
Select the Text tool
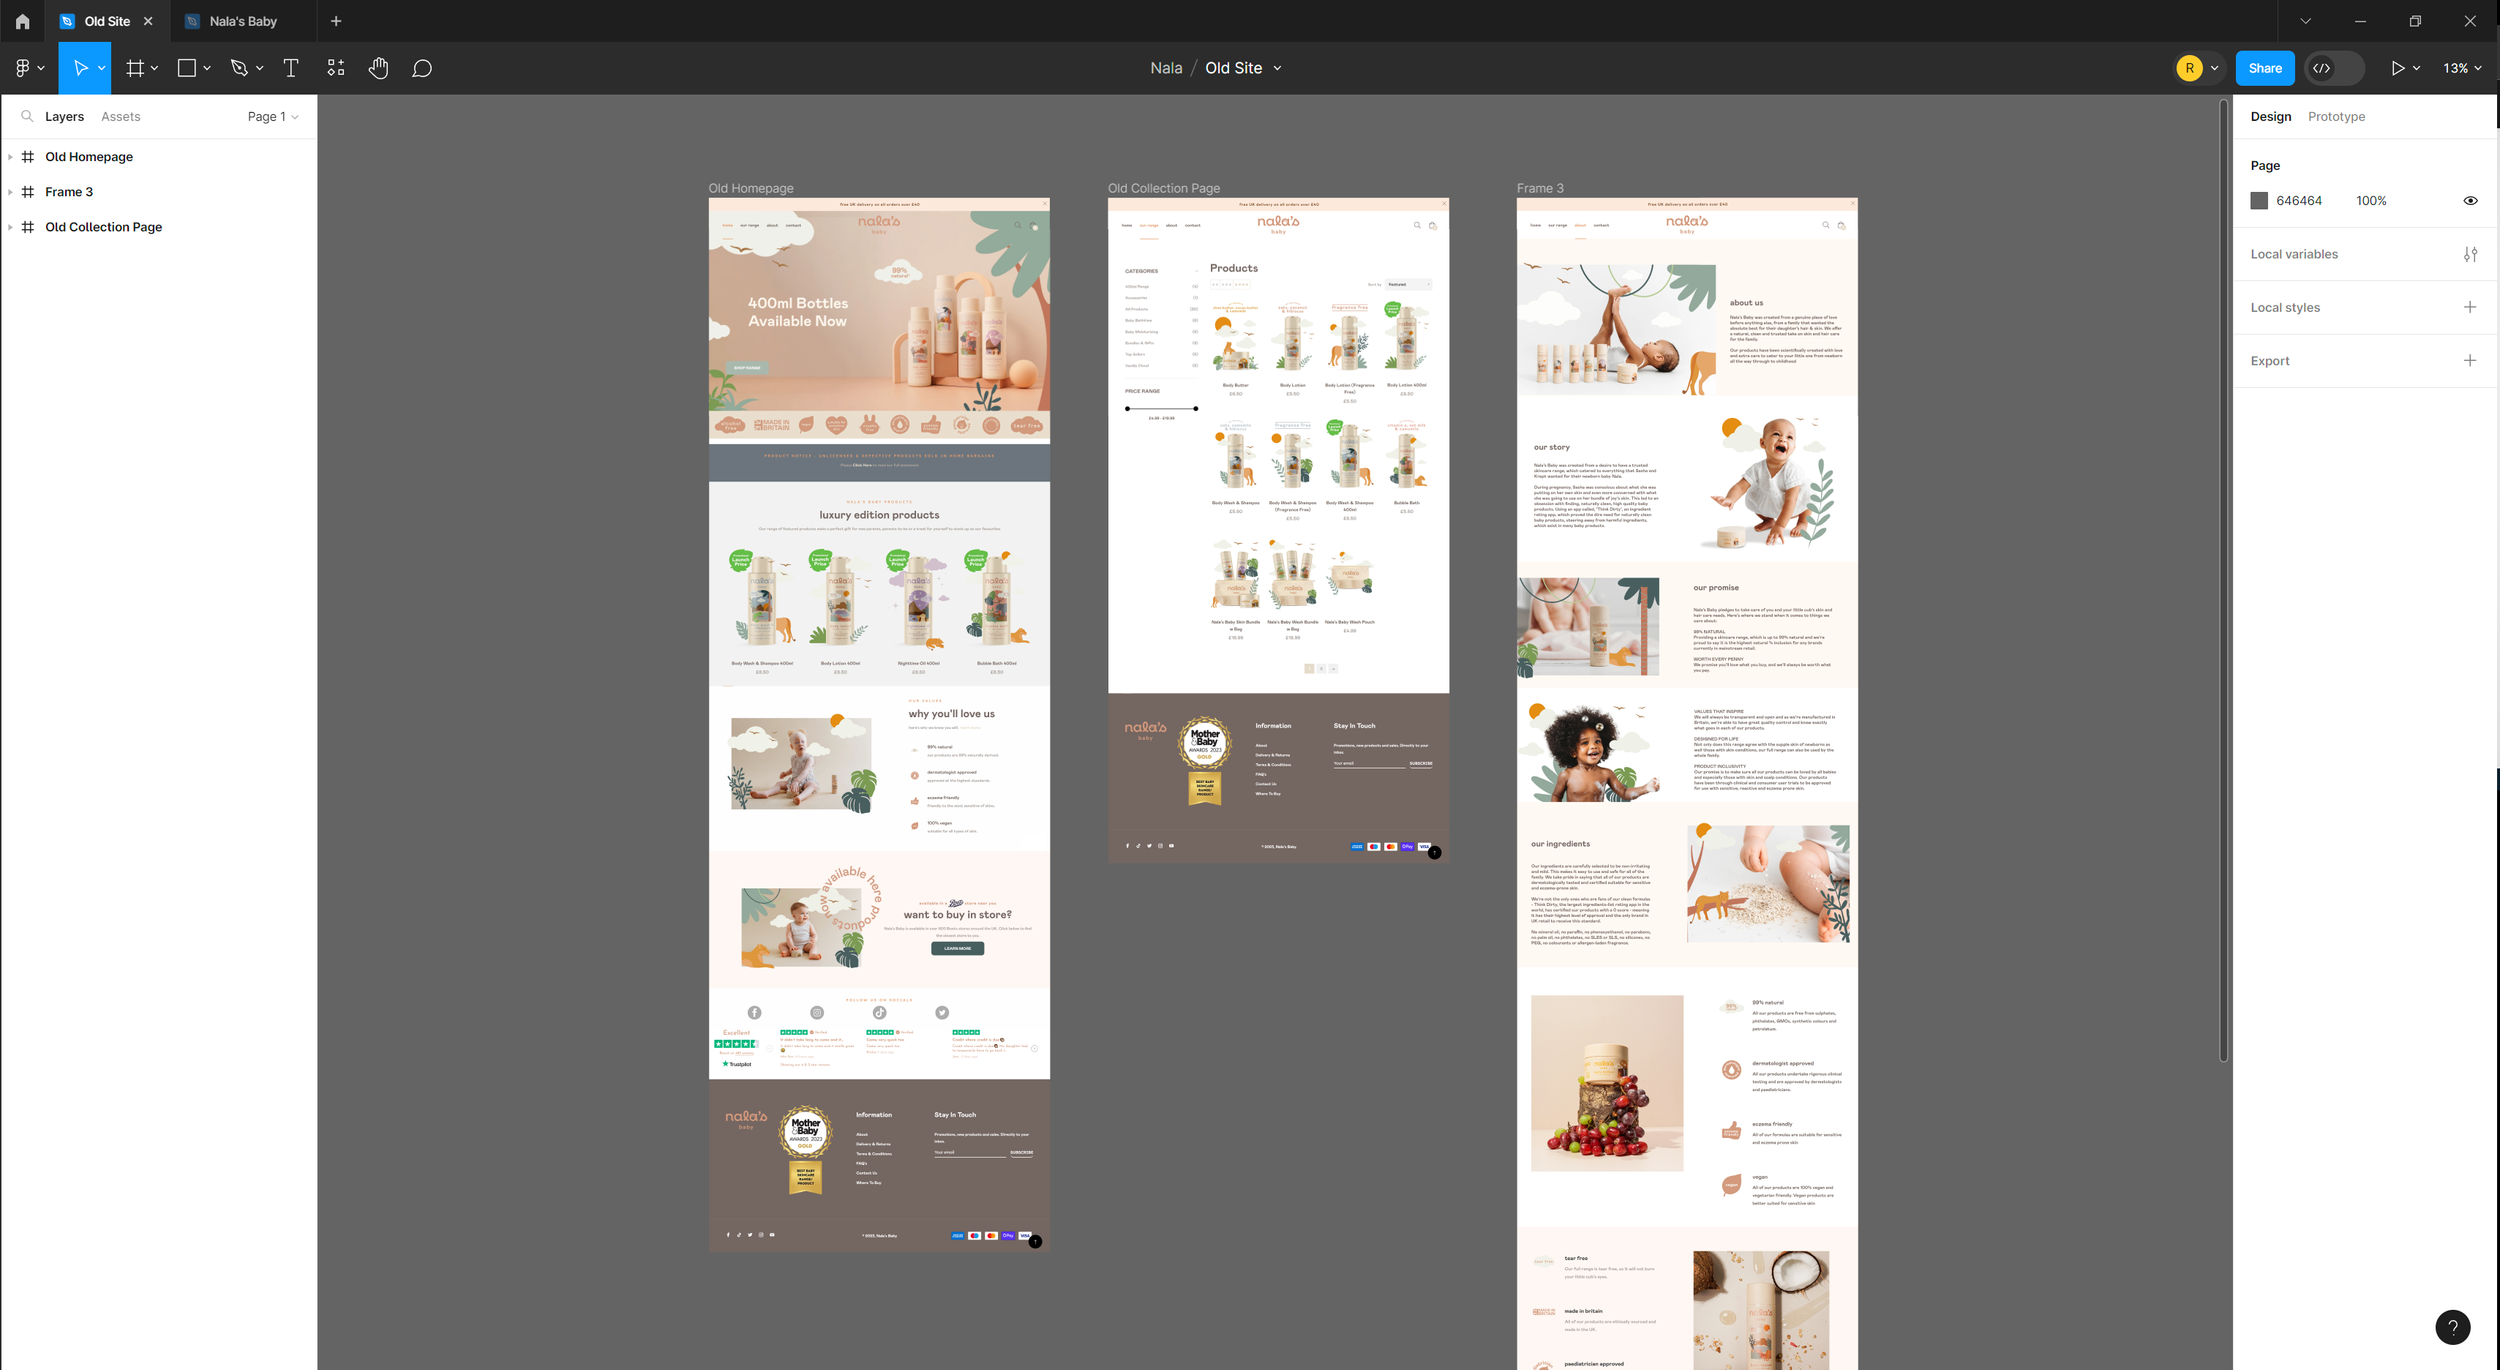291,68
